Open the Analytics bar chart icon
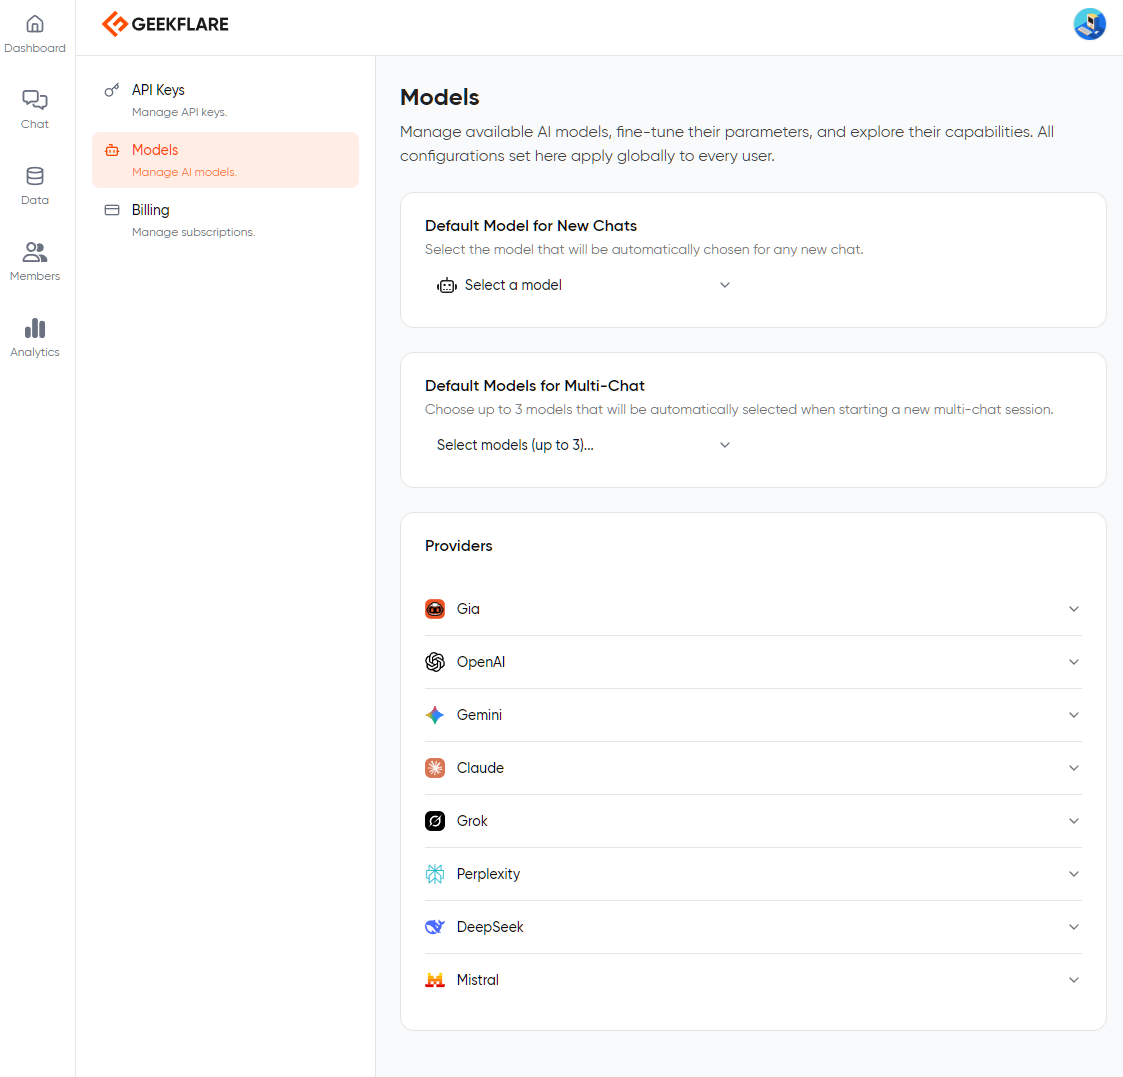The height and width of the screenshot is (1077, 1123). (x=35, y=328)
